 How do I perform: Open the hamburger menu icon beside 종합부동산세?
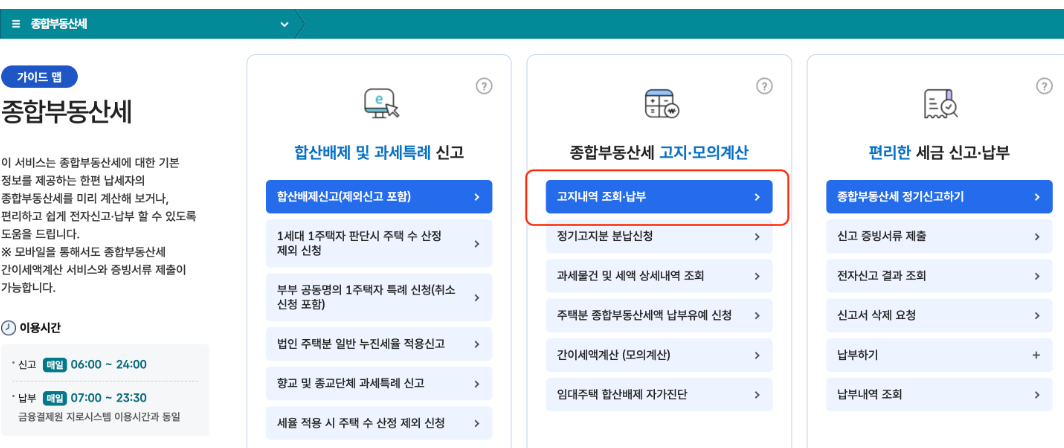tap(16, 24)
